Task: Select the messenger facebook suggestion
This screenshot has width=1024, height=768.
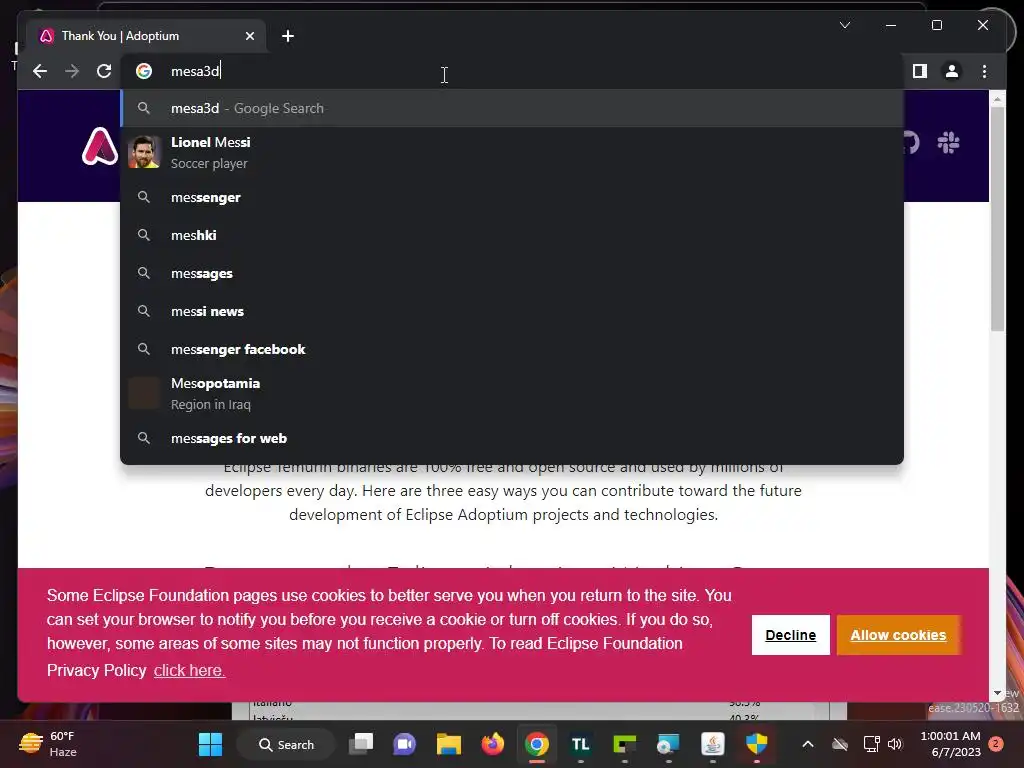Action: point(512,349)
